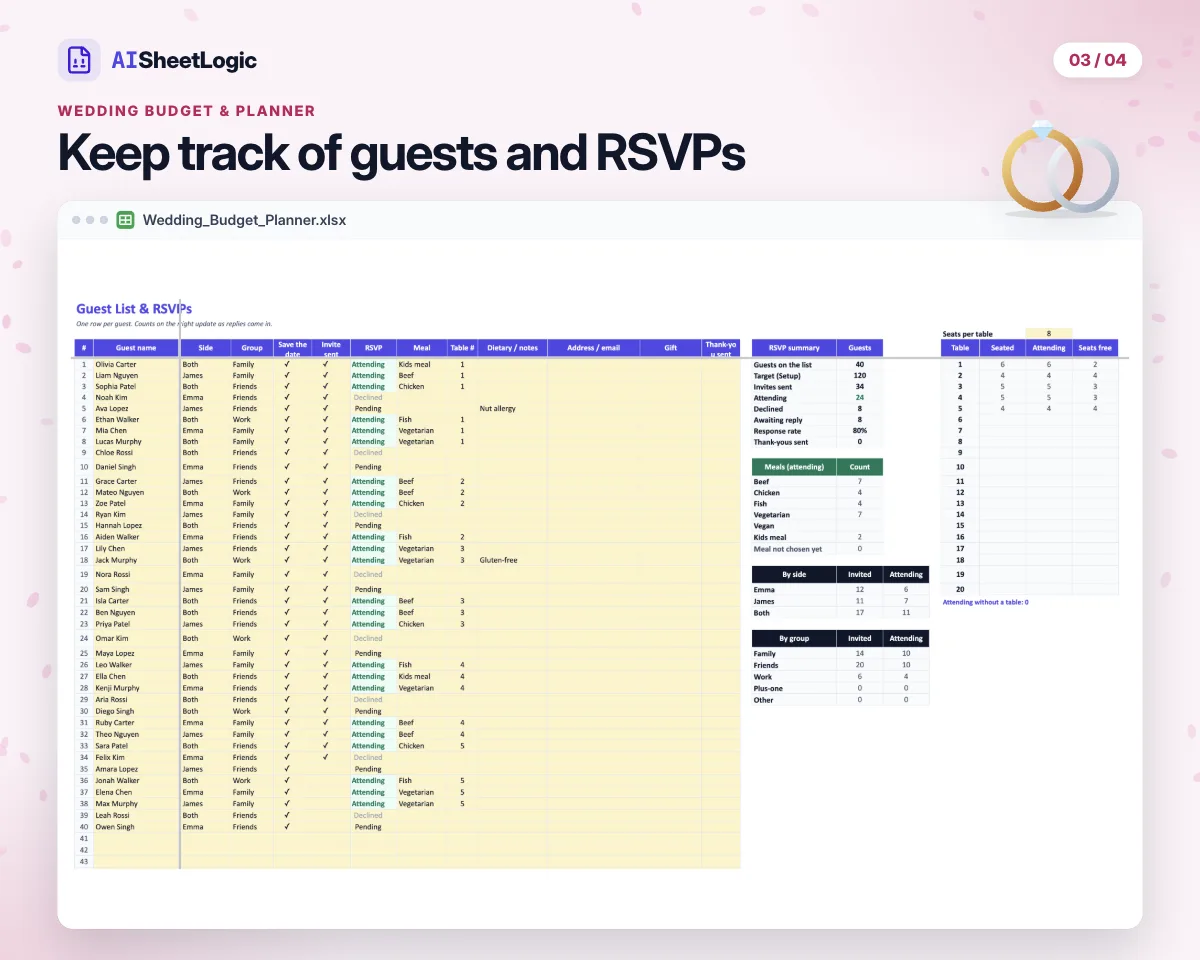Screen dimensions: 1200x960
Task: Select the Leah Rossi guest name cell
Action: tap(136, 815)
